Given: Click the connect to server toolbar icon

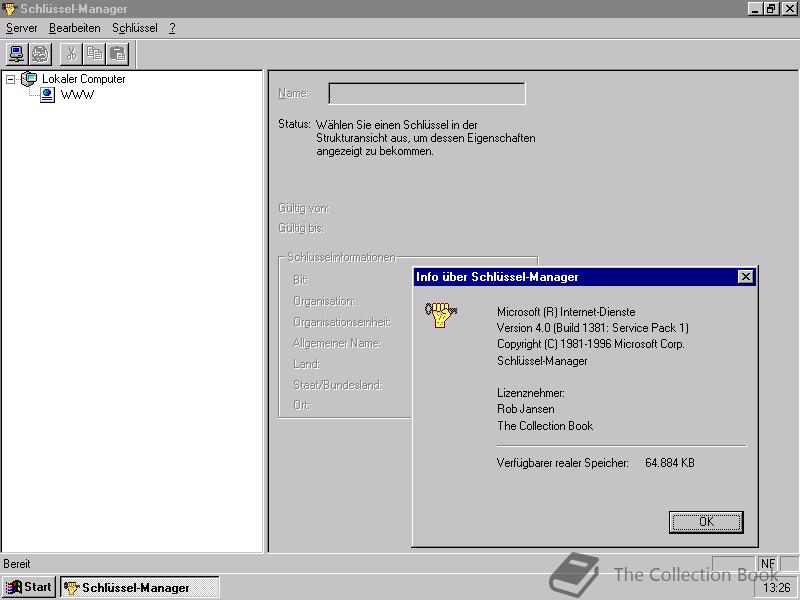Looking at the screenshot, I should [x=17, y=54].
